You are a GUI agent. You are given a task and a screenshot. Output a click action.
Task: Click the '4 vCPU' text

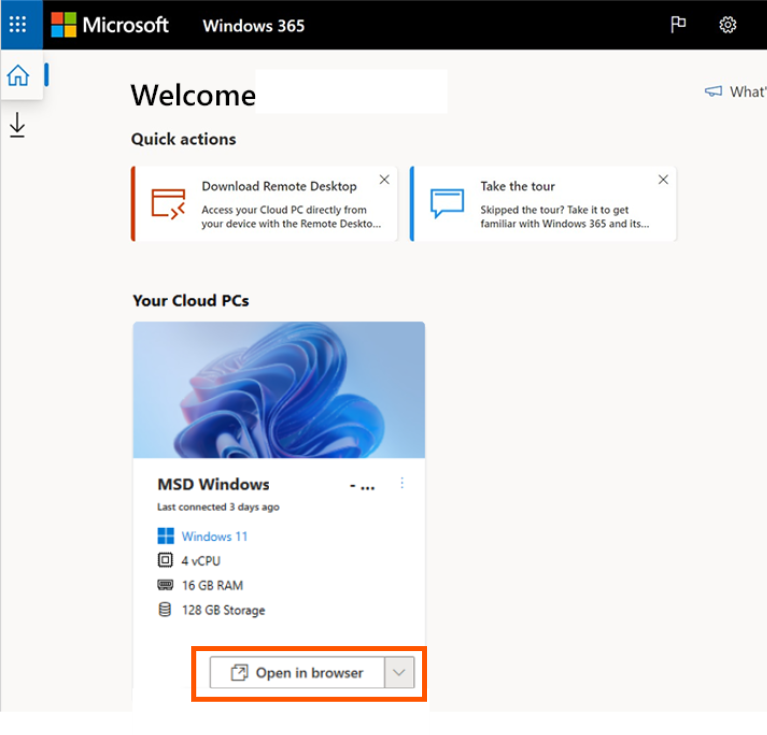click(x=201, y=561)
